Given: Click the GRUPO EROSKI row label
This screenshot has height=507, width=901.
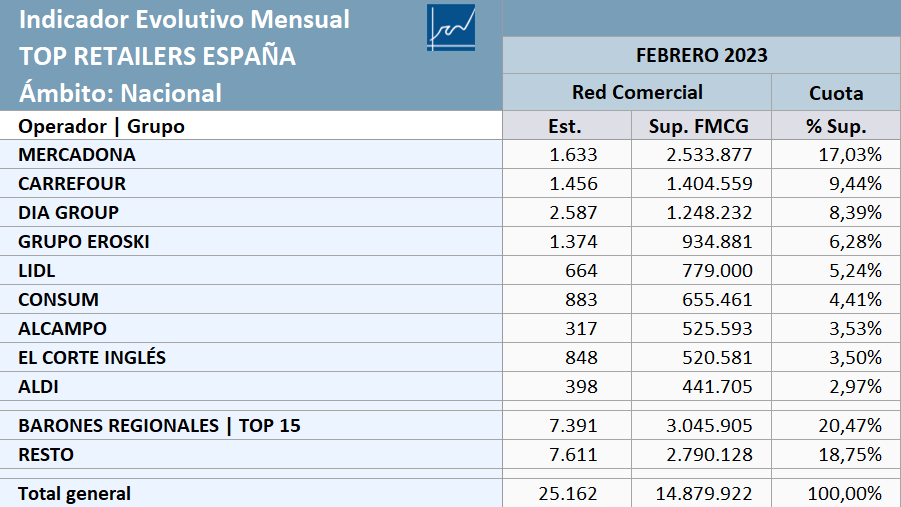Looking at the screenshot, I should [x=84, y=241].
